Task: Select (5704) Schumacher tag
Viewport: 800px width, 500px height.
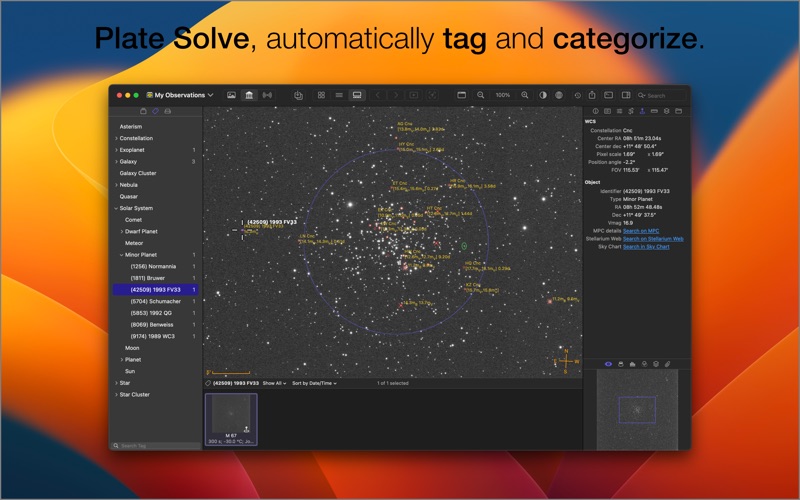Action: pyautogui.click(x=156, y=302)
